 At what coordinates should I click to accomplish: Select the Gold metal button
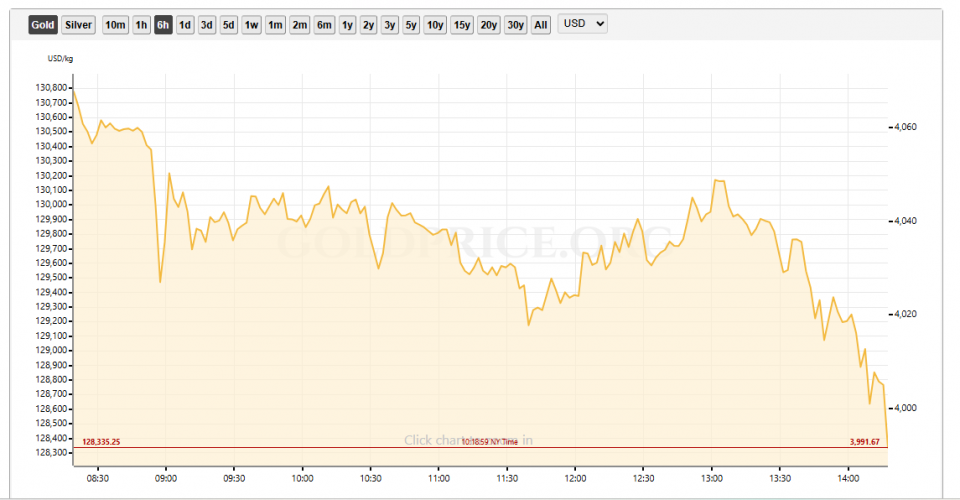click(x=42, y=25)
